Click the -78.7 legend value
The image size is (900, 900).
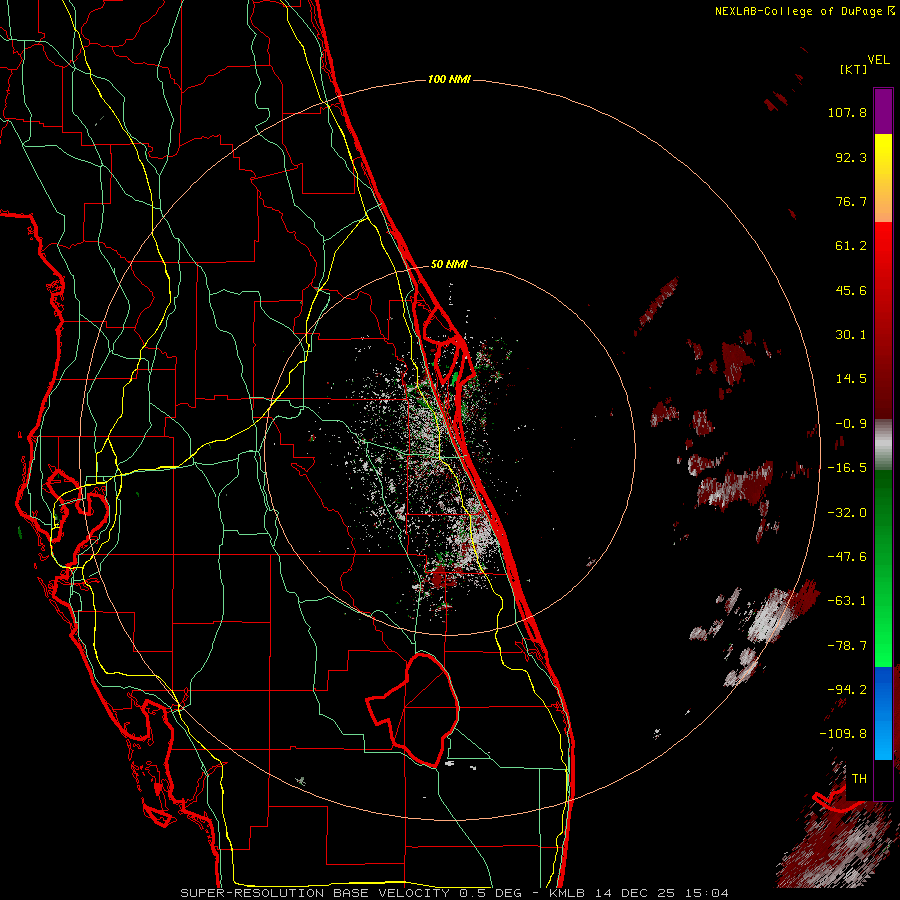847,646
